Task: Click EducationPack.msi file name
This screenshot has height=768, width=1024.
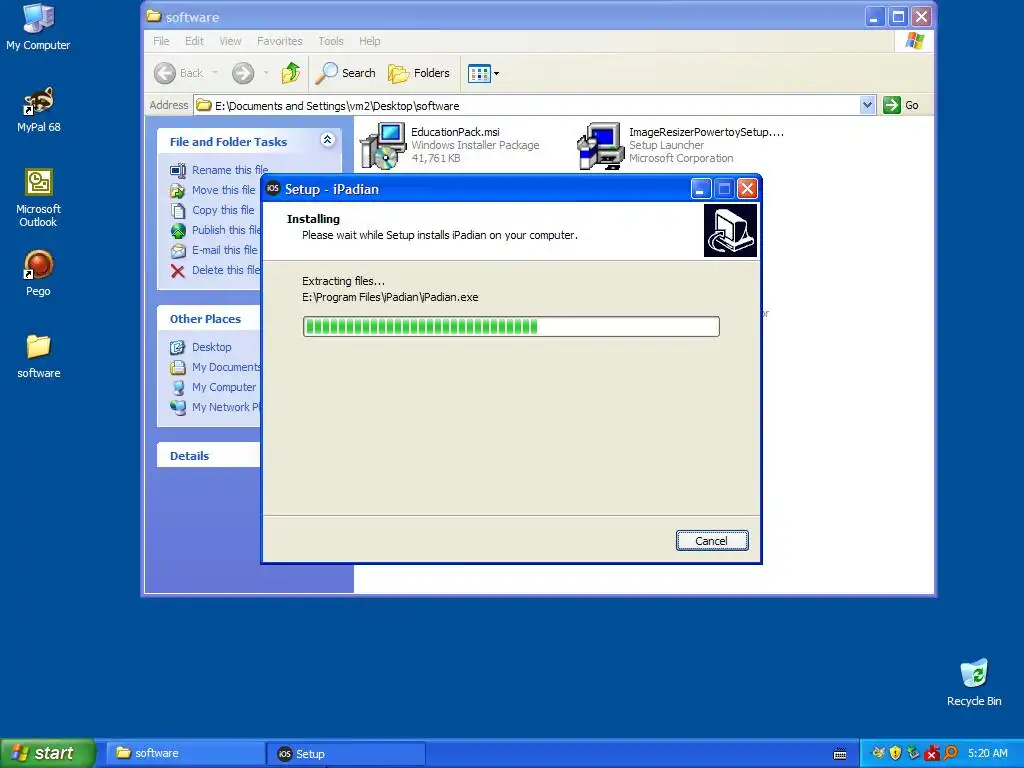Action: pos(455,132)
